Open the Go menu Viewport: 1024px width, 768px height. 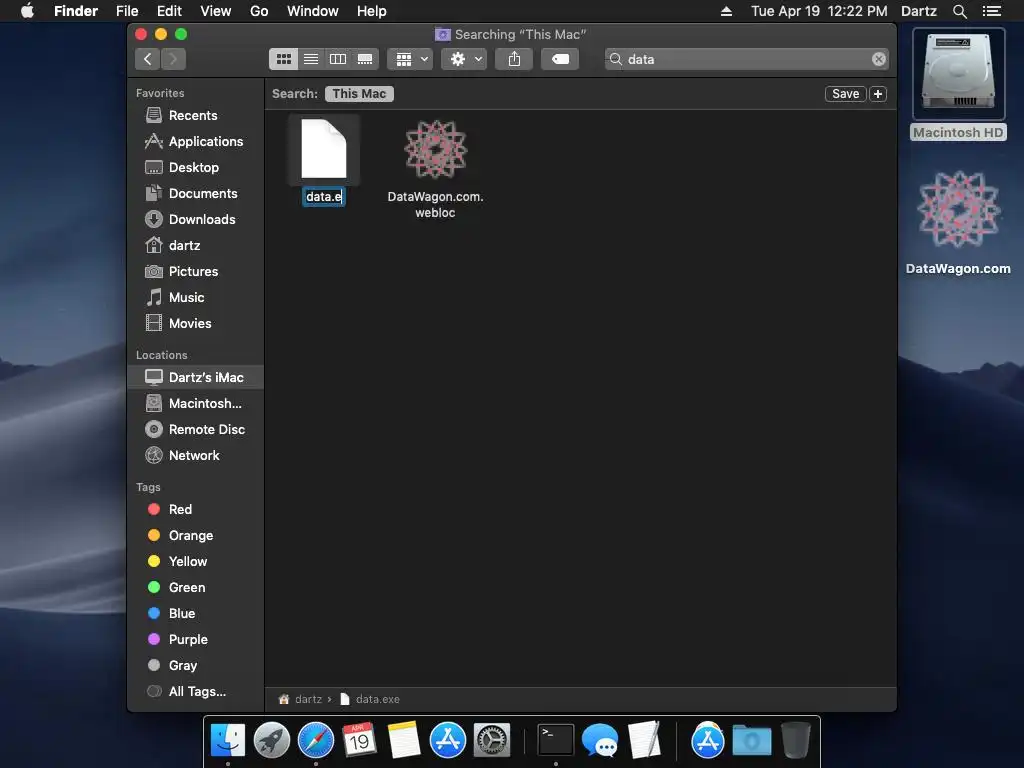tap(259, 11)
